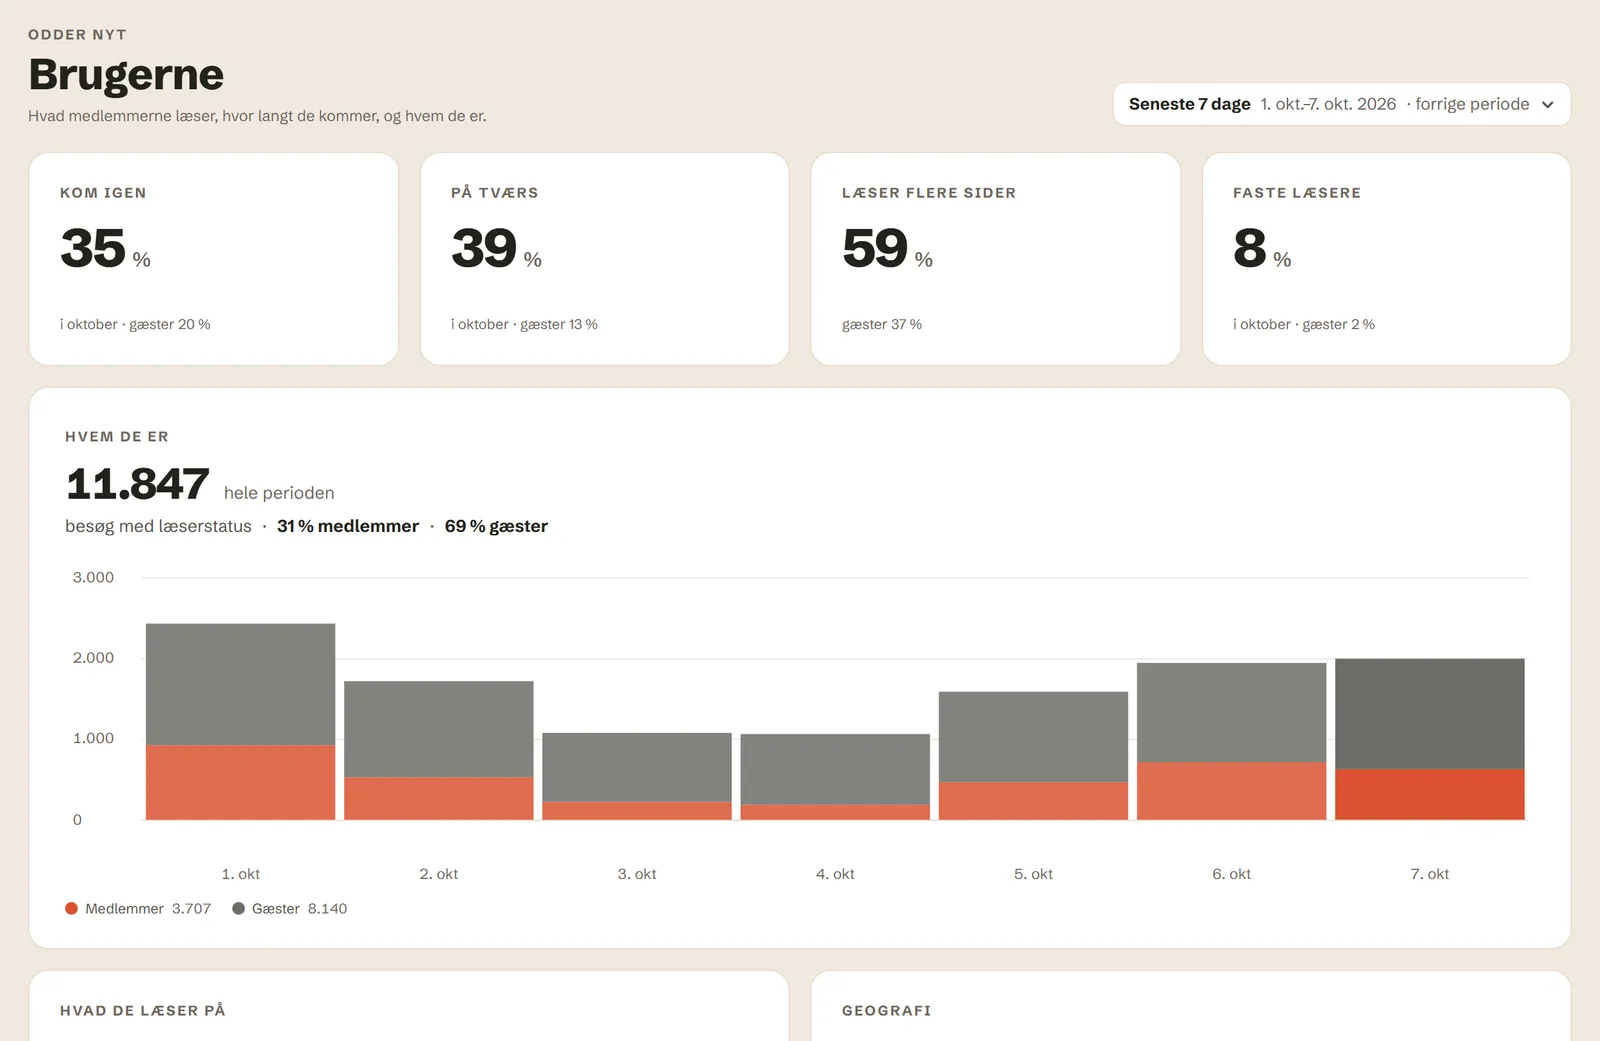1600x1041 pixels.
Task: Click the Gæster segment of the 6. okt bar
Action: point(1231,713)
